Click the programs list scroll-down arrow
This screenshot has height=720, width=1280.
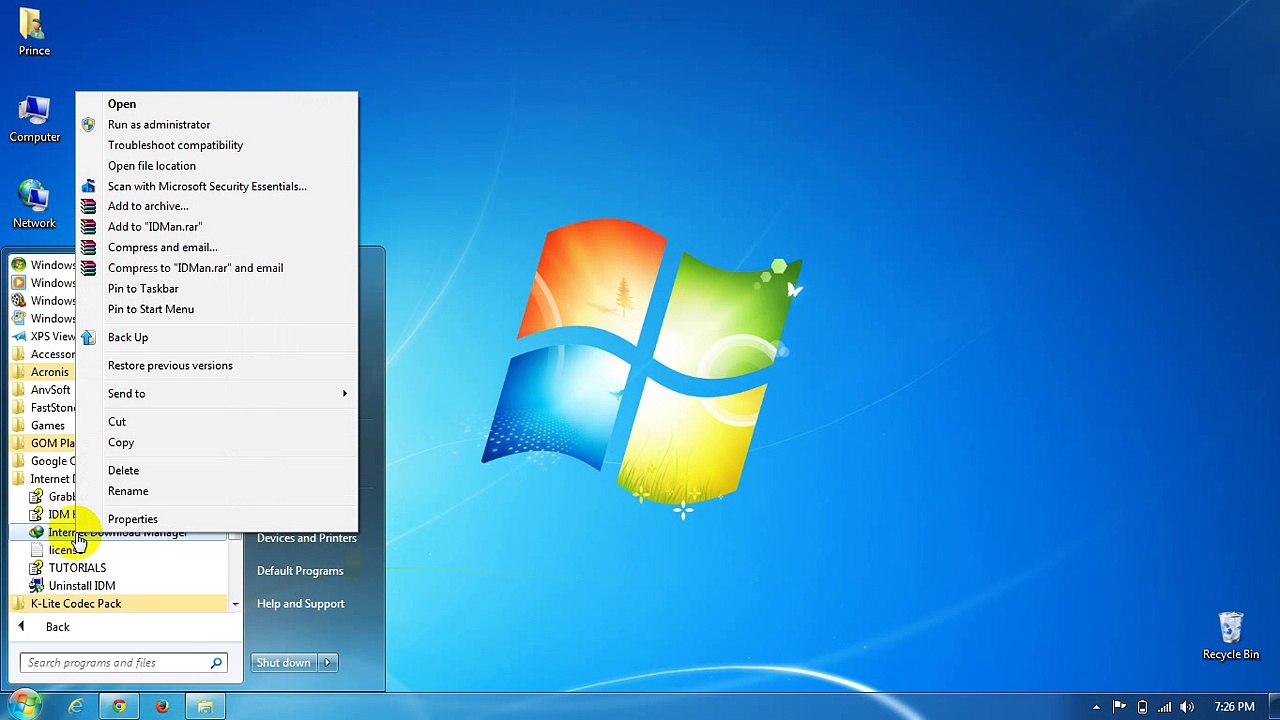(235, 604)
